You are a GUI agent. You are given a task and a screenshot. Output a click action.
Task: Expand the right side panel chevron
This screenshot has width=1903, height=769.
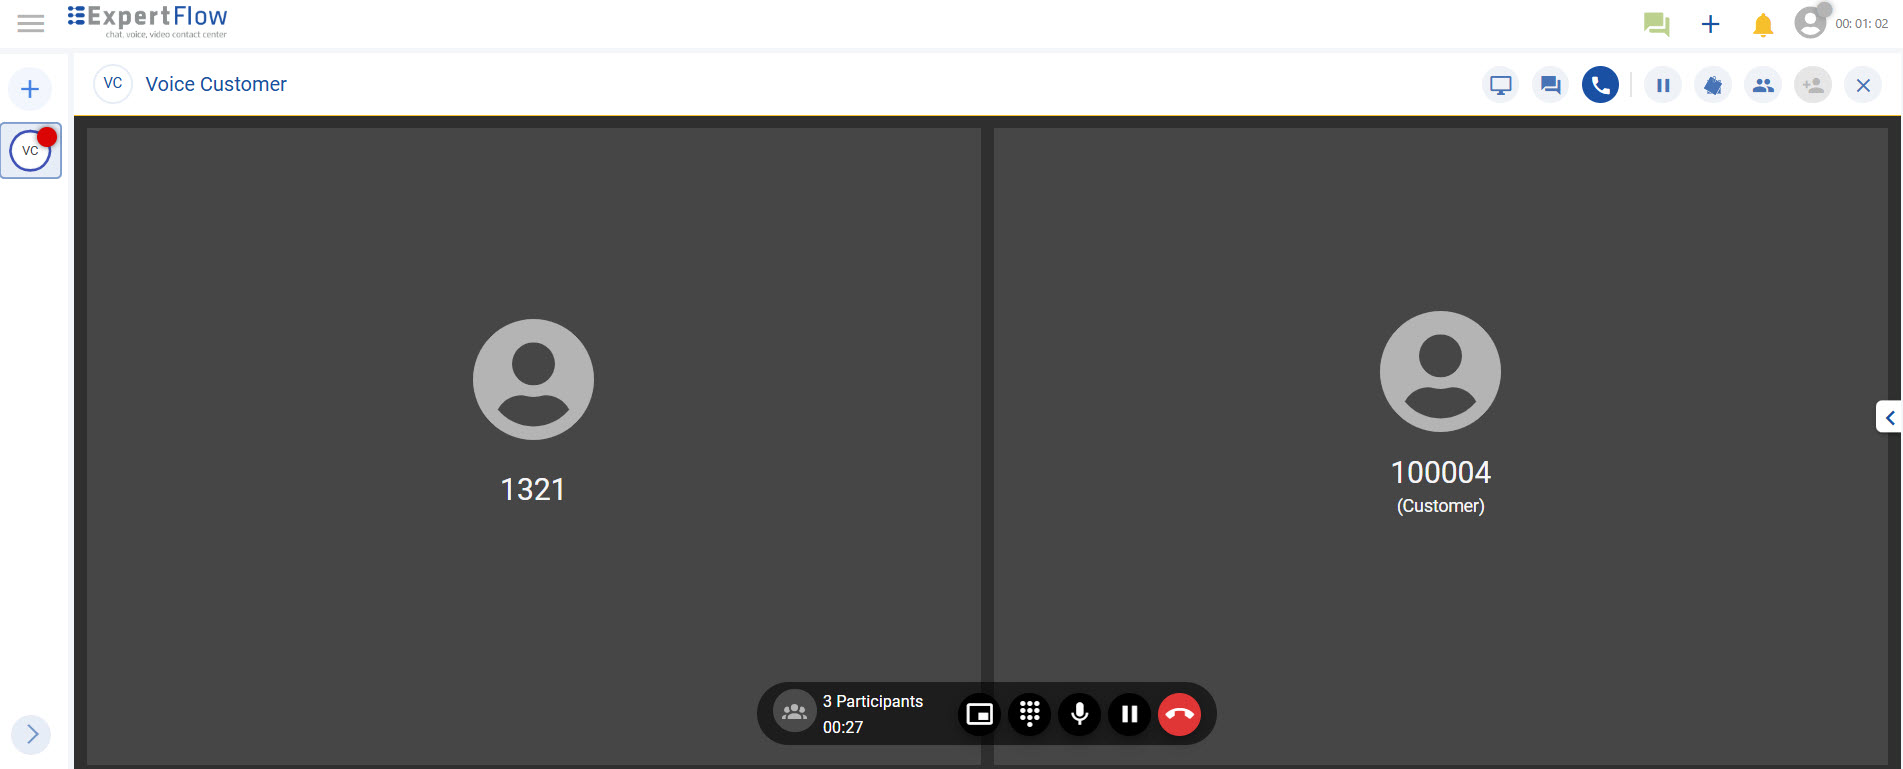1889,418
